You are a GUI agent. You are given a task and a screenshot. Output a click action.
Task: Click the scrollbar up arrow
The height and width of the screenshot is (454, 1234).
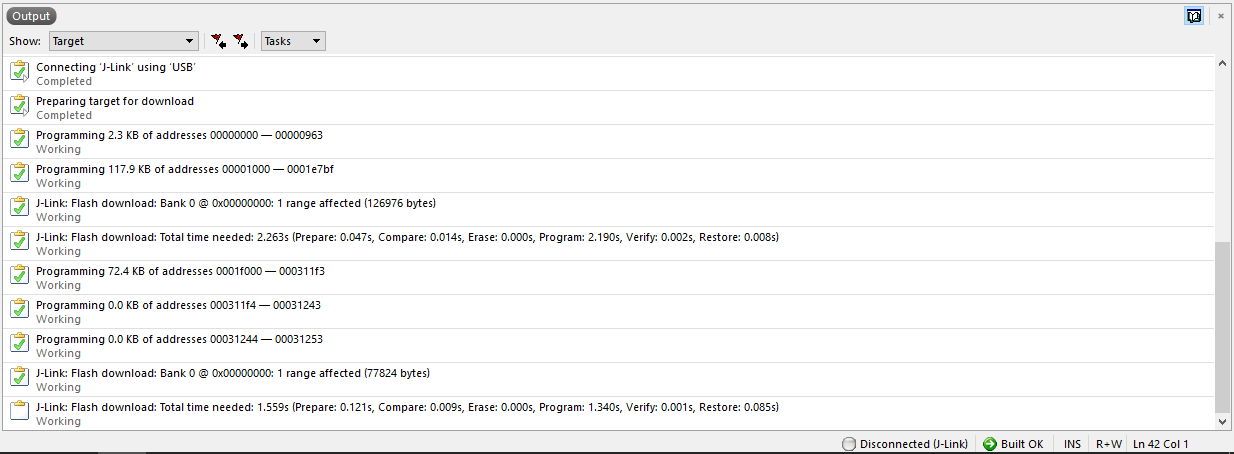(x=1223, y=65)
